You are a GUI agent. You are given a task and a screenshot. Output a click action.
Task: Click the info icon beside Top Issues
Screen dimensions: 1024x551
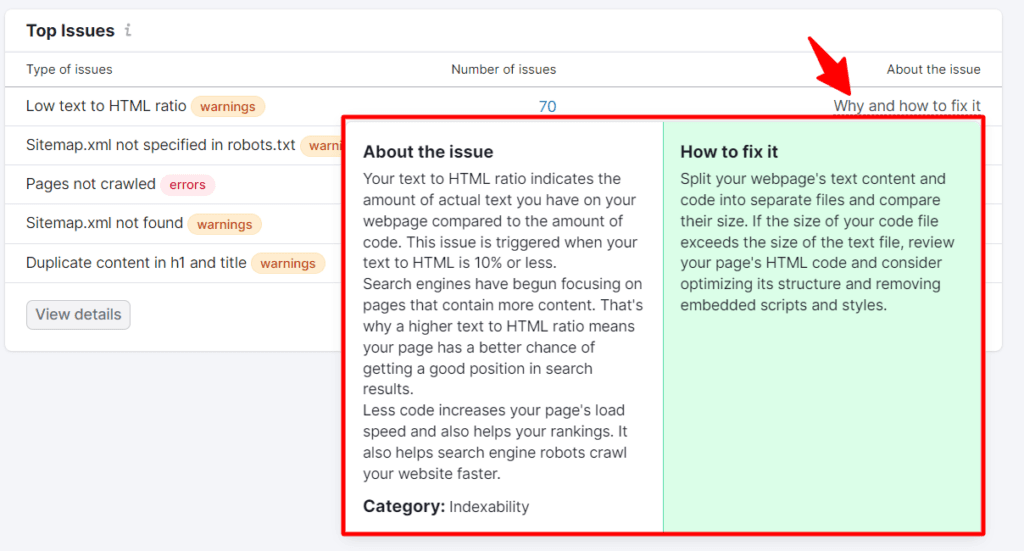(x=128, y=30)
